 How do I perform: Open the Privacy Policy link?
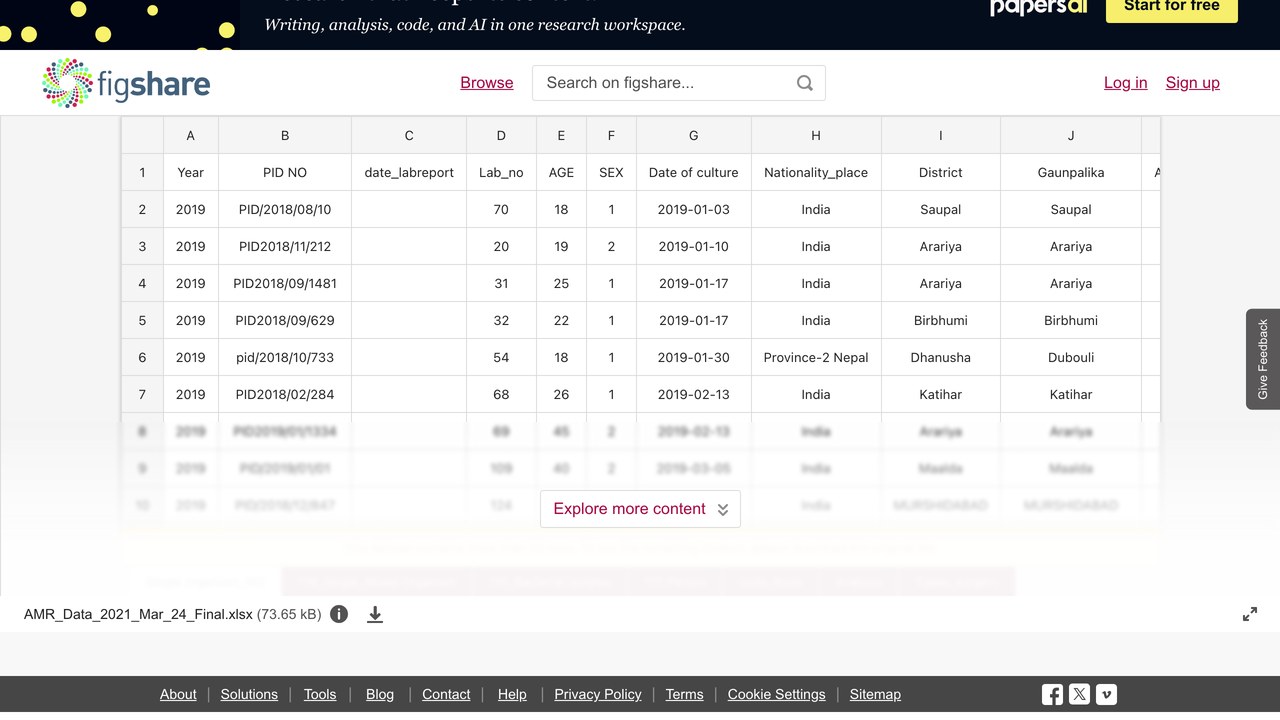click(598, 694)
